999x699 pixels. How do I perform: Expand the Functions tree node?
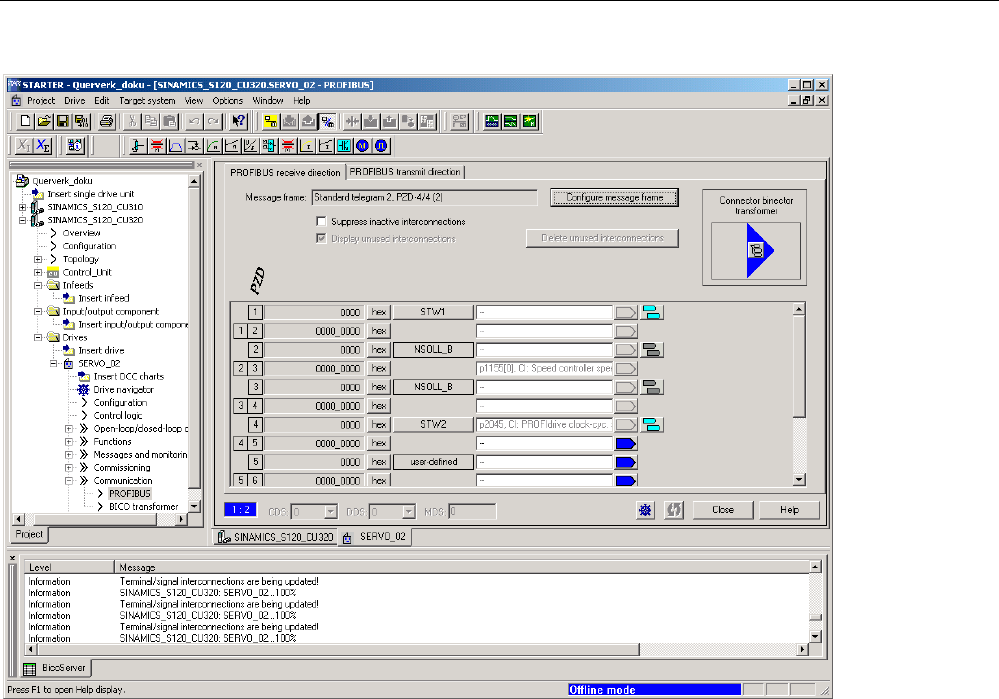(69, 442)
